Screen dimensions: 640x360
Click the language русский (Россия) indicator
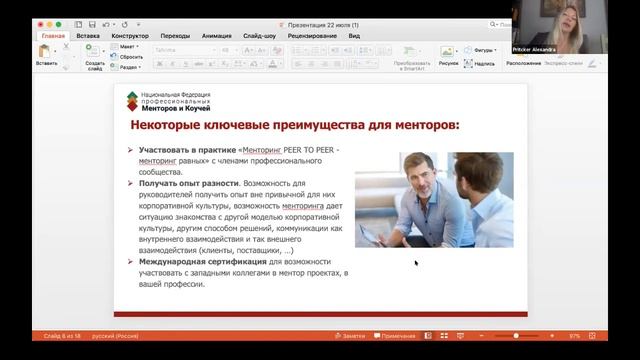(x=115, y=336)
